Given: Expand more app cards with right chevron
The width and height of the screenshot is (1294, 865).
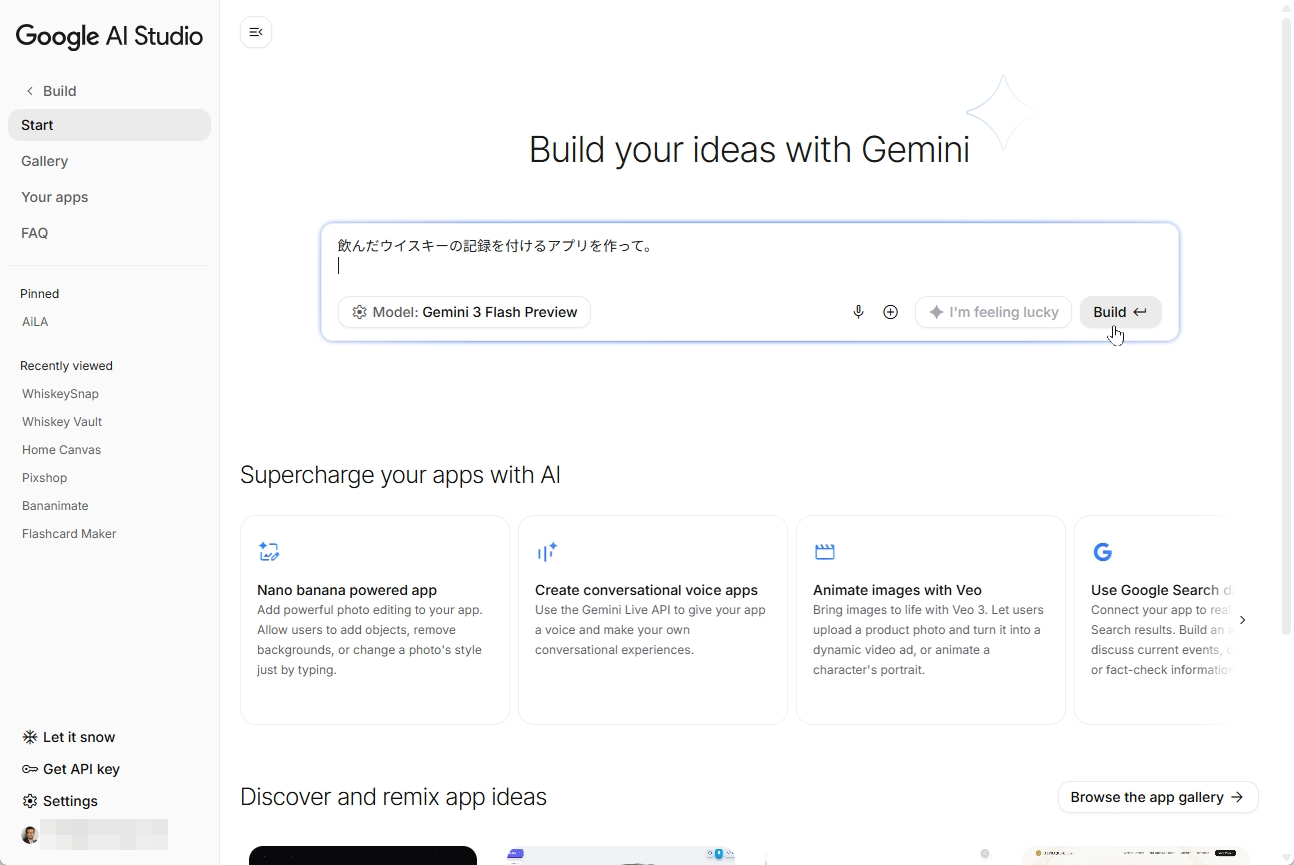Looking at the screenshot, I should pyautogui.click(x=1242, y=620).
